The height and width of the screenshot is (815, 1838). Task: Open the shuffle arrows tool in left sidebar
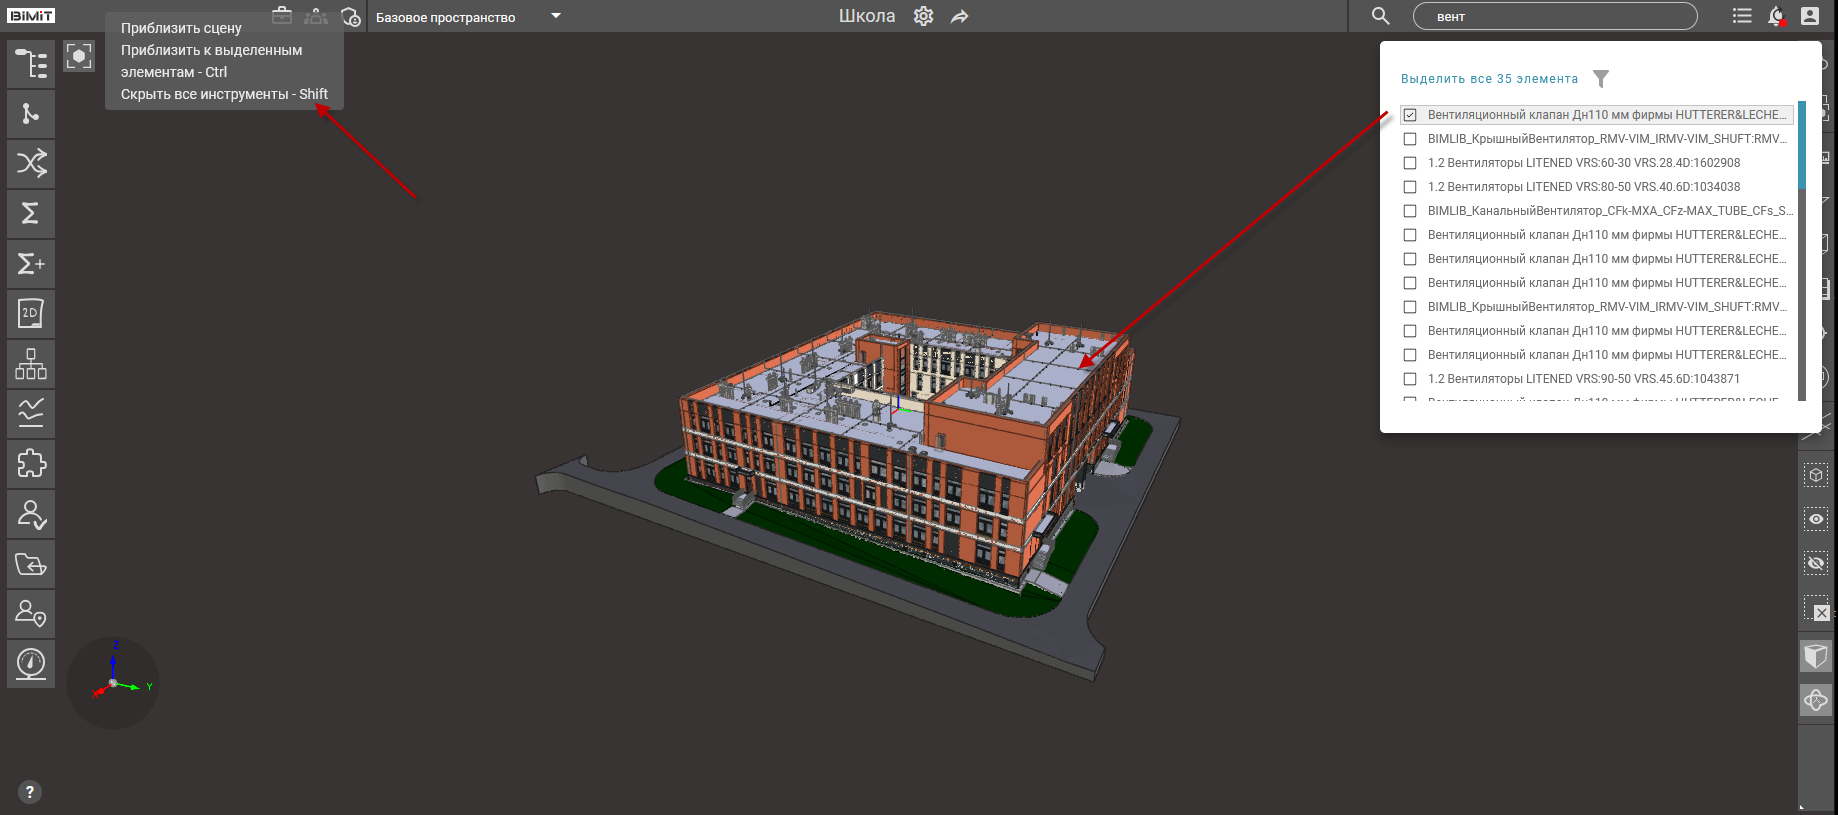tap(31, 163)
